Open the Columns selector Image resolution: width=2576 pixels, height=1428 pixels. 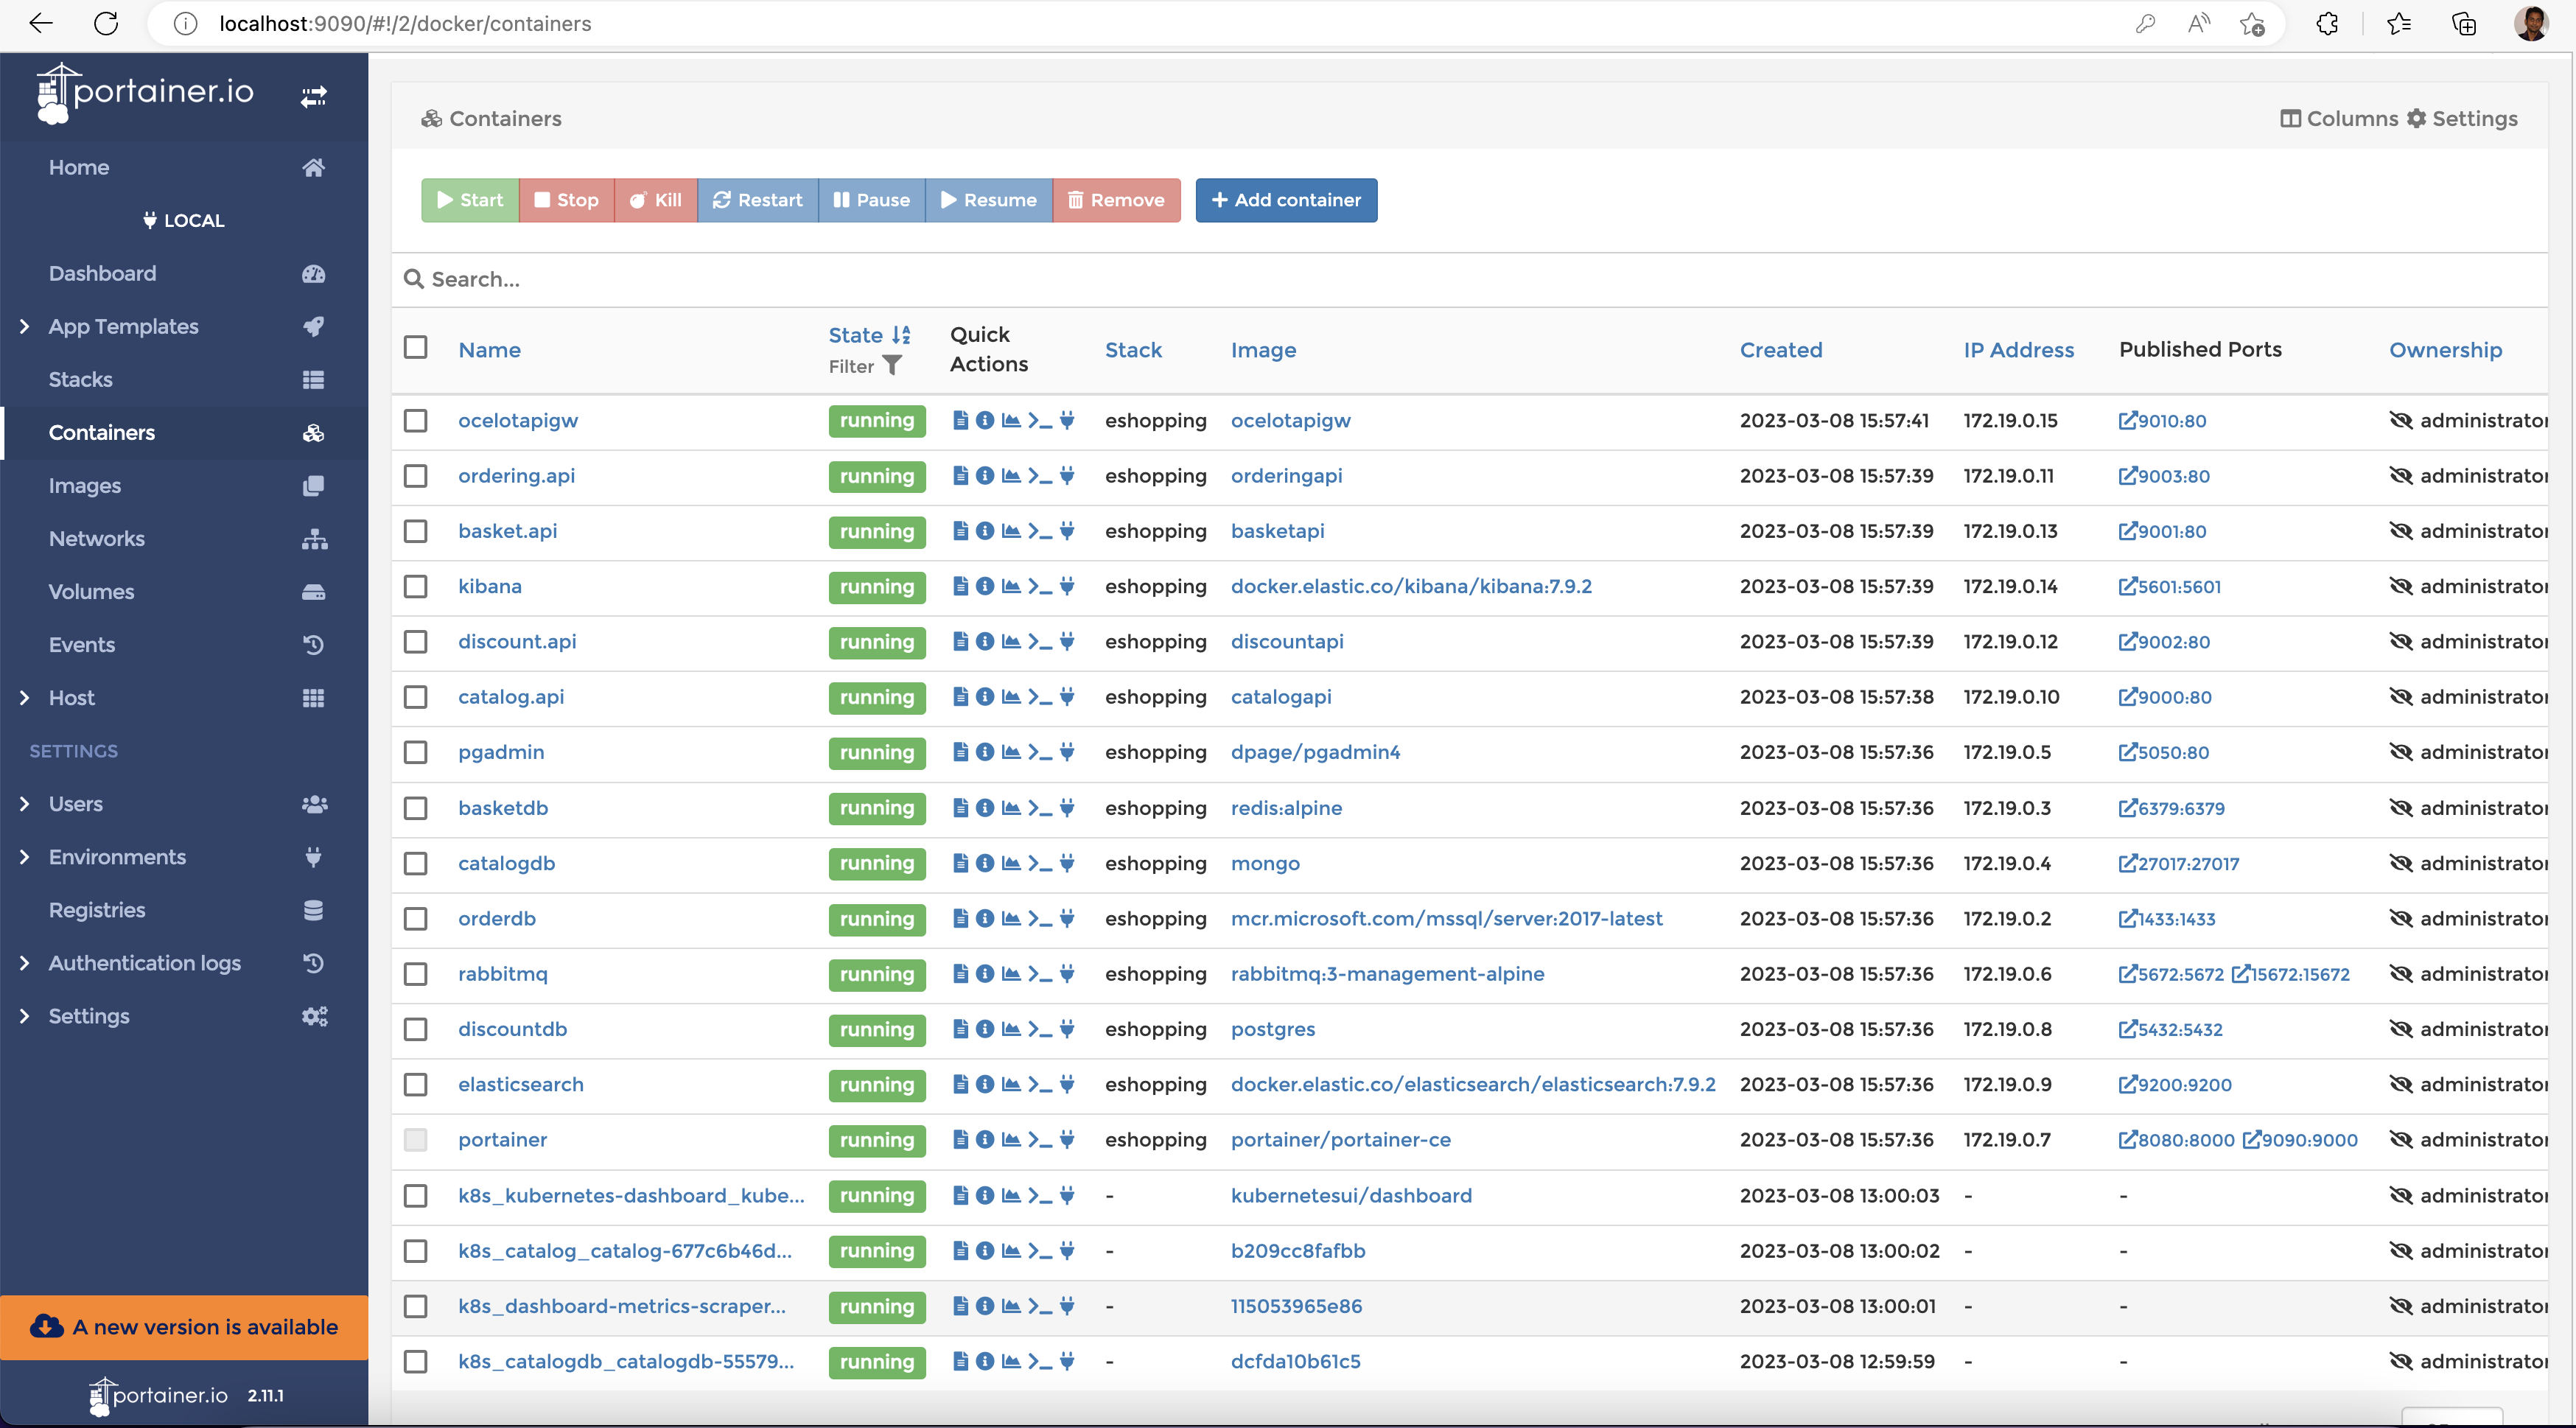click(x=2338, y=118)
